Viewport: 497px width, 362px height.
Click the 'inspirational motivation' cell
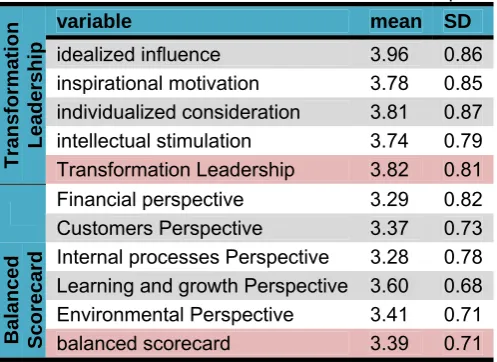point(158,83)
